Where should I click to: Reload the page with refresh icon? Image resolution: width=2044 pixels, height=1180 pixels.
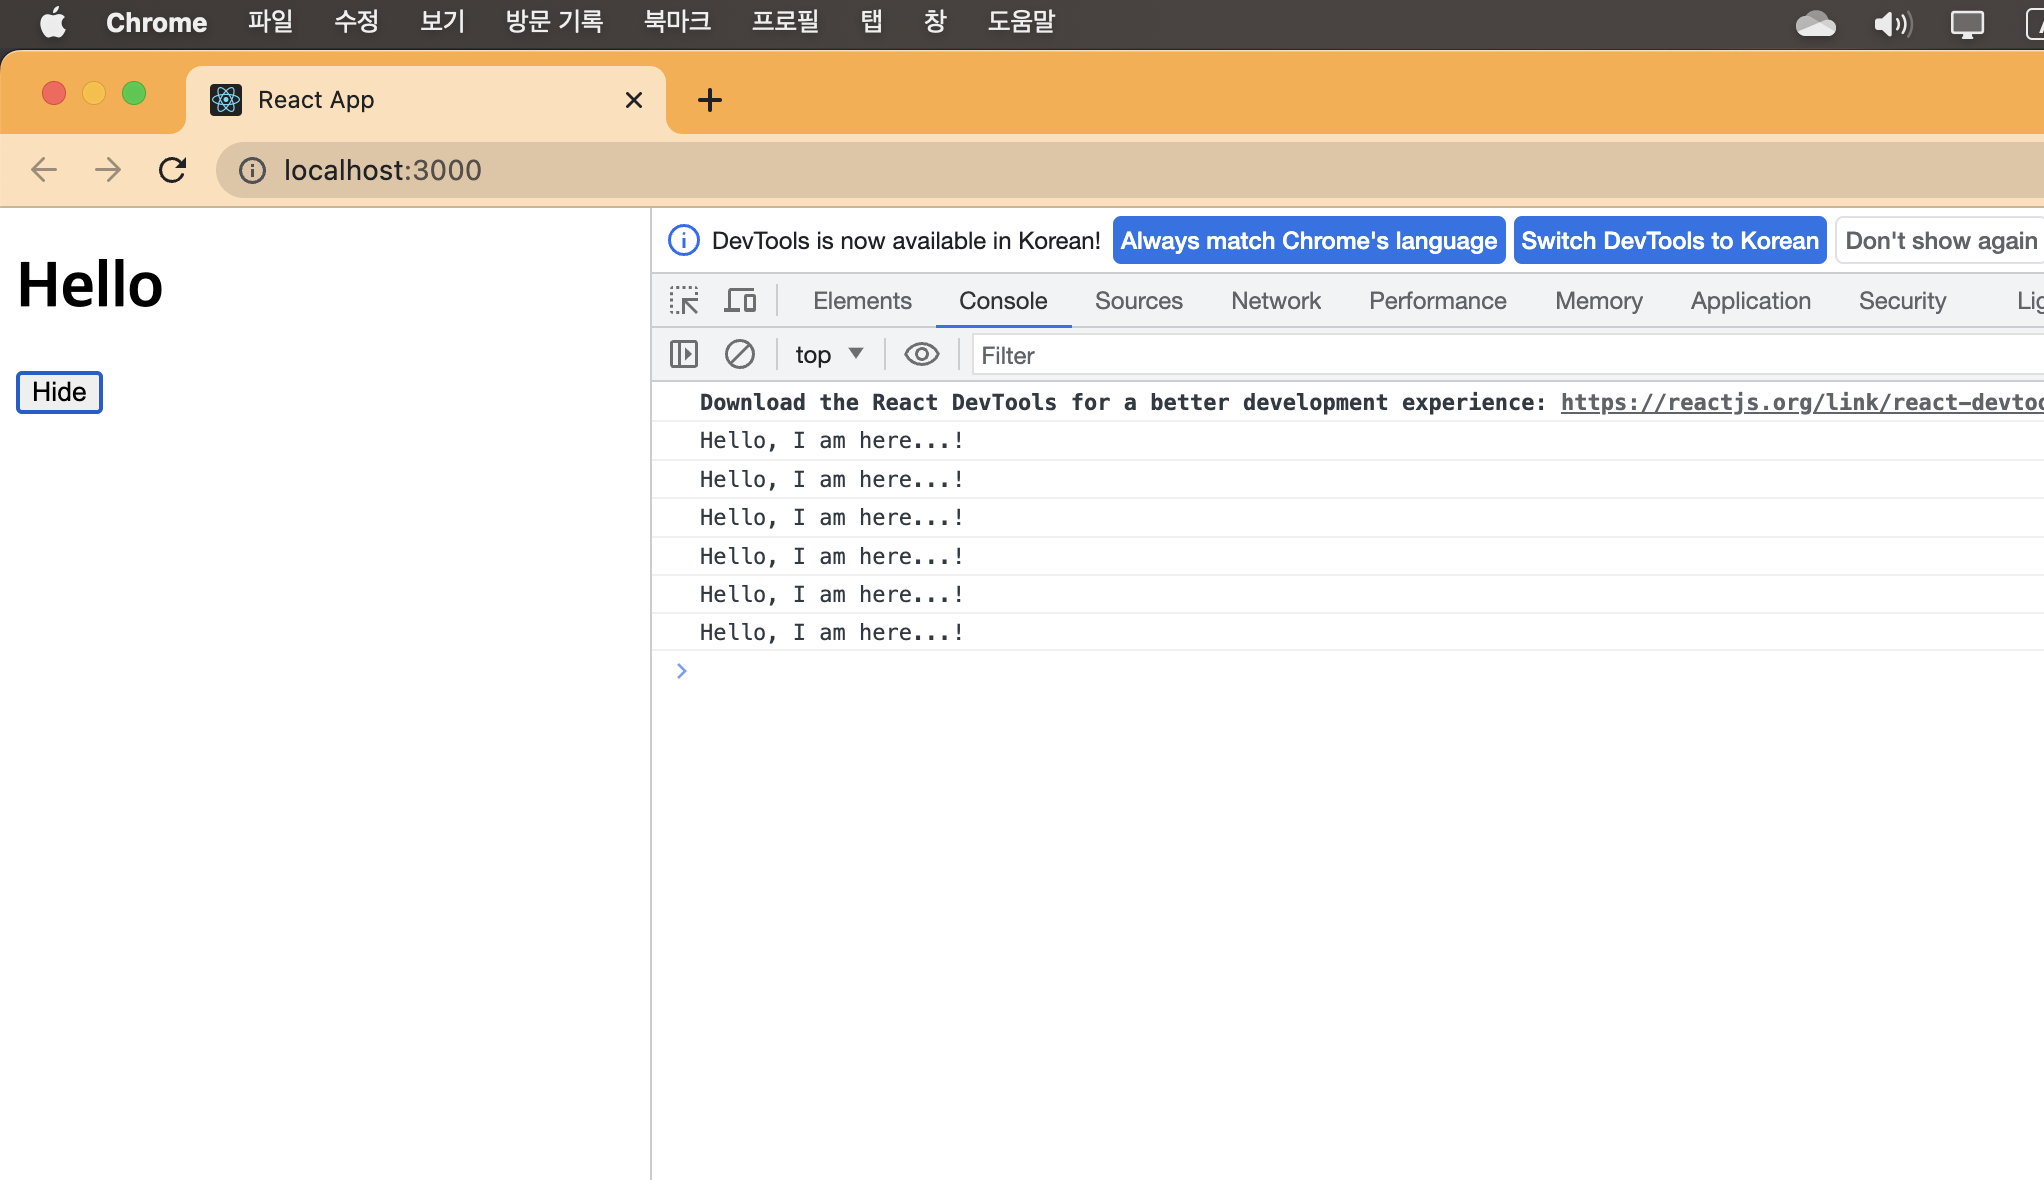pos(172,170)
